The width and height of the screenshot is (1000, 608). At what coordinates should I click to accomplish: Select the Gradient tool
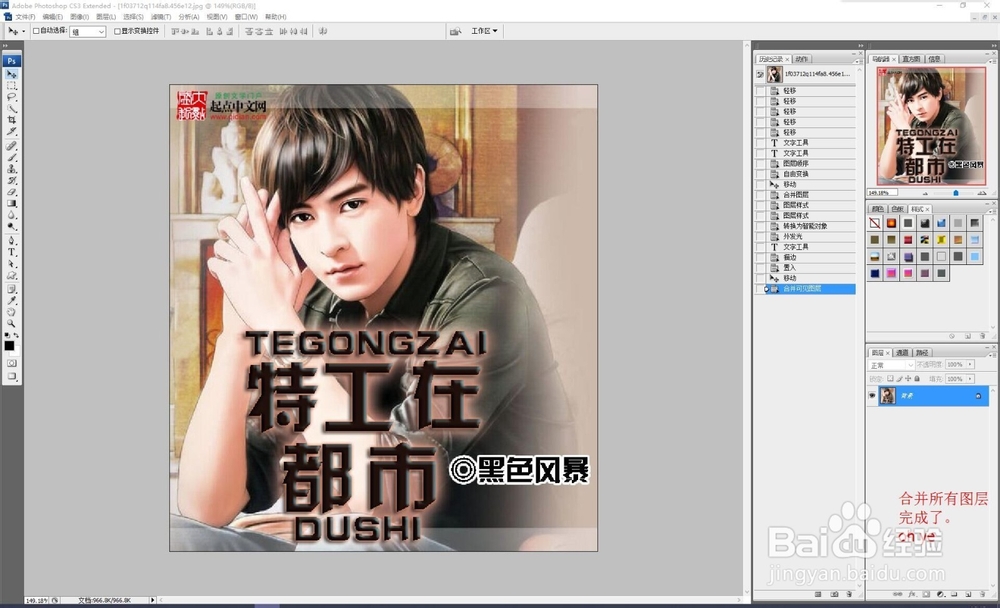(x=11, y=204)
